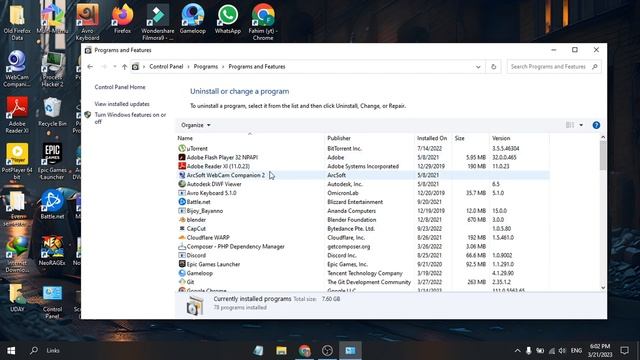Sort by the Size column header
640x360 pixels.
(x=470, y=138)
